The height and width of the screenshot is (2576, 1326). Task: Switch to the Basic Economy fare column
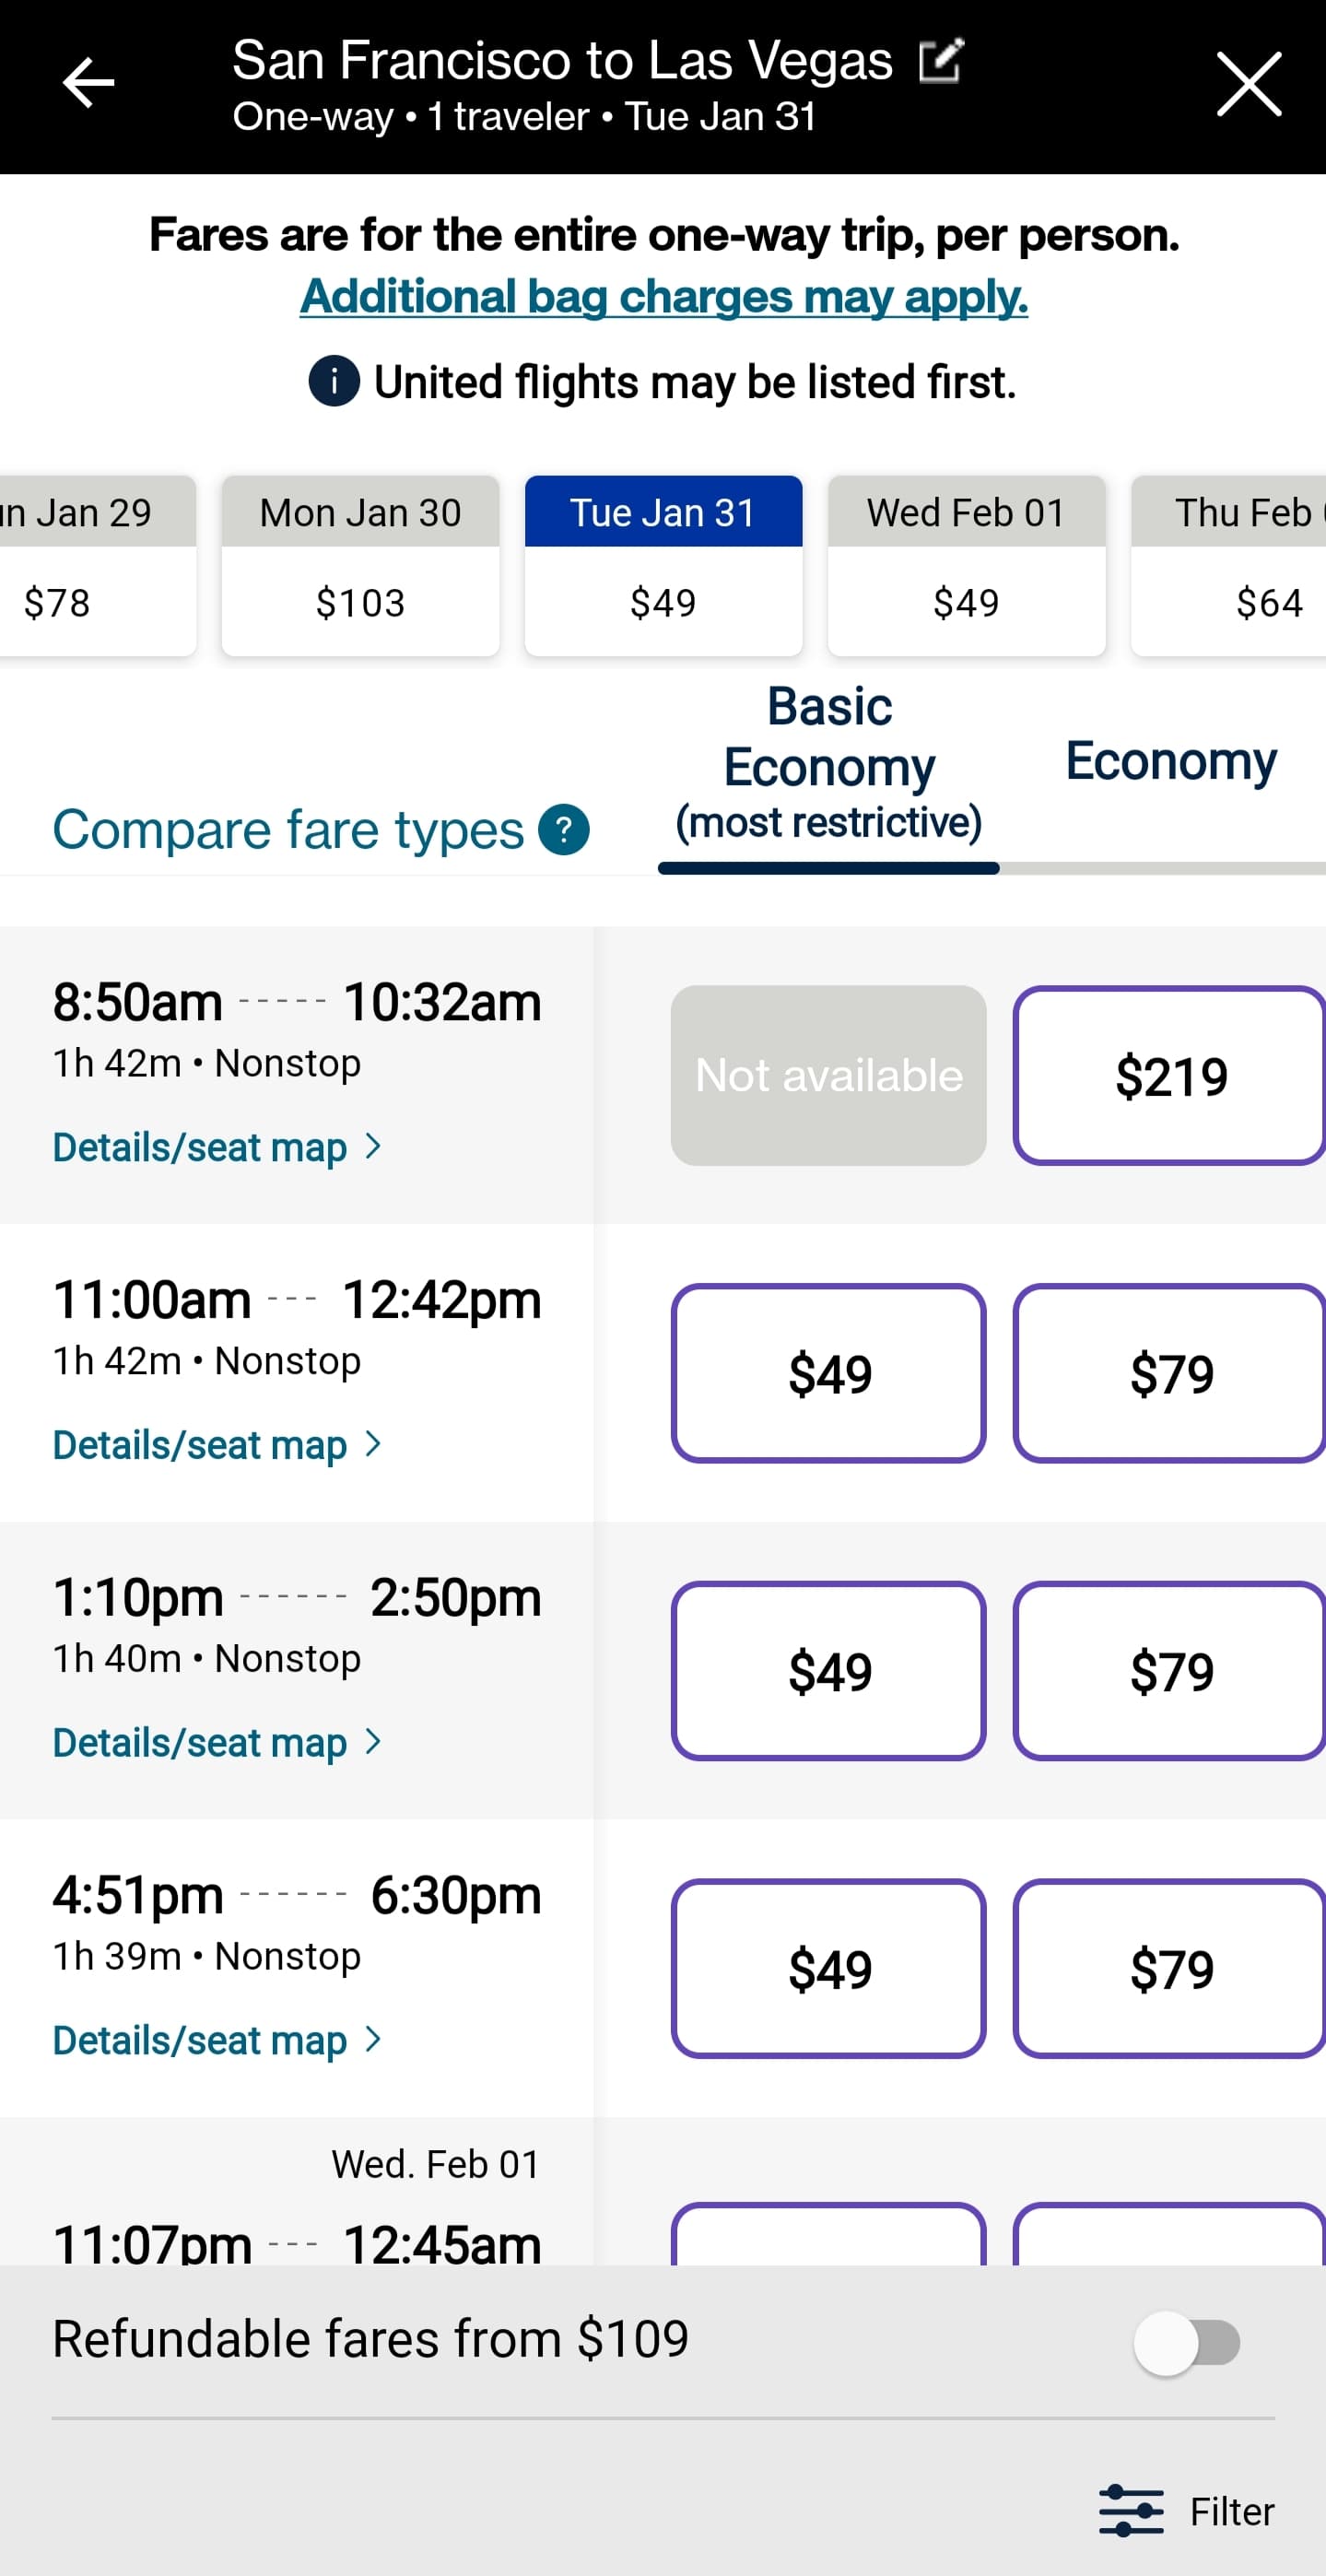829,764
